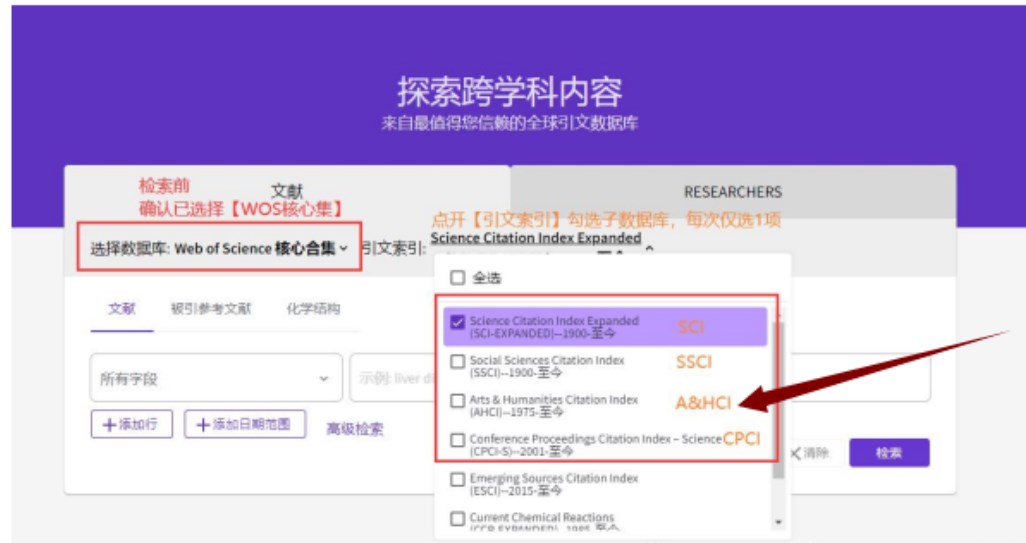Click the (AHCI)--1975-至今 text

point(516,412)
